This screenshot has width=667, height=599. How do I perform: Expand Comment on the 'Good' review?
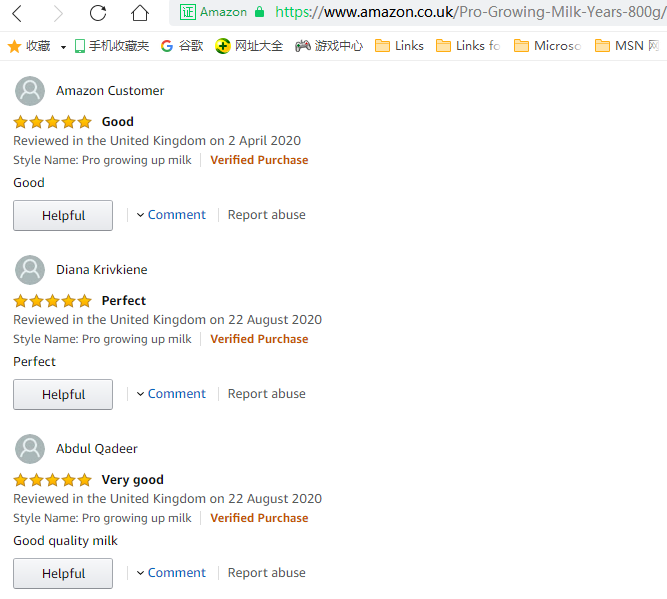coord(171,215)
